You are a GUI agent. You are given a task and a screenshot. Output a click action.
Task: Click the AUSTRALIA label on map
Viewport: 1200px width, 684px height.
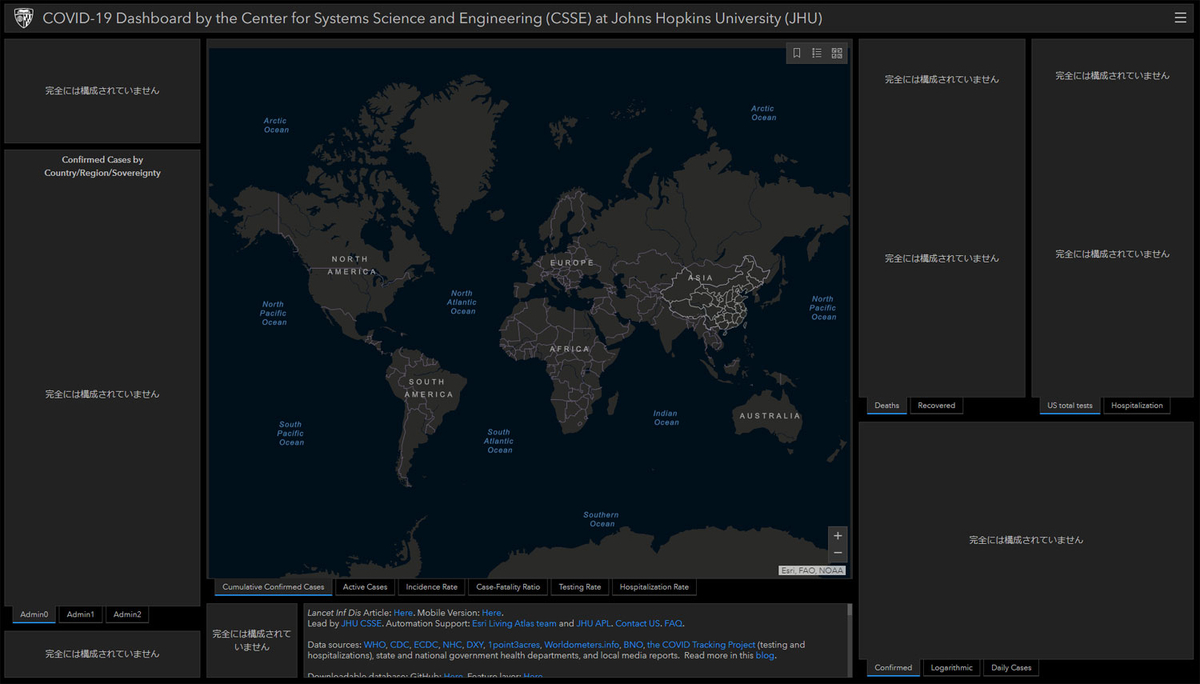770,415
